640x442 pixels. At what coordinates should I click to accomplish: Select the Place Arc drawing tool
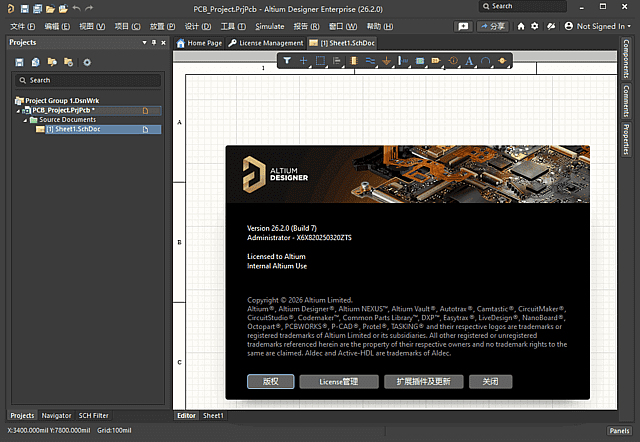coord(486,61)
